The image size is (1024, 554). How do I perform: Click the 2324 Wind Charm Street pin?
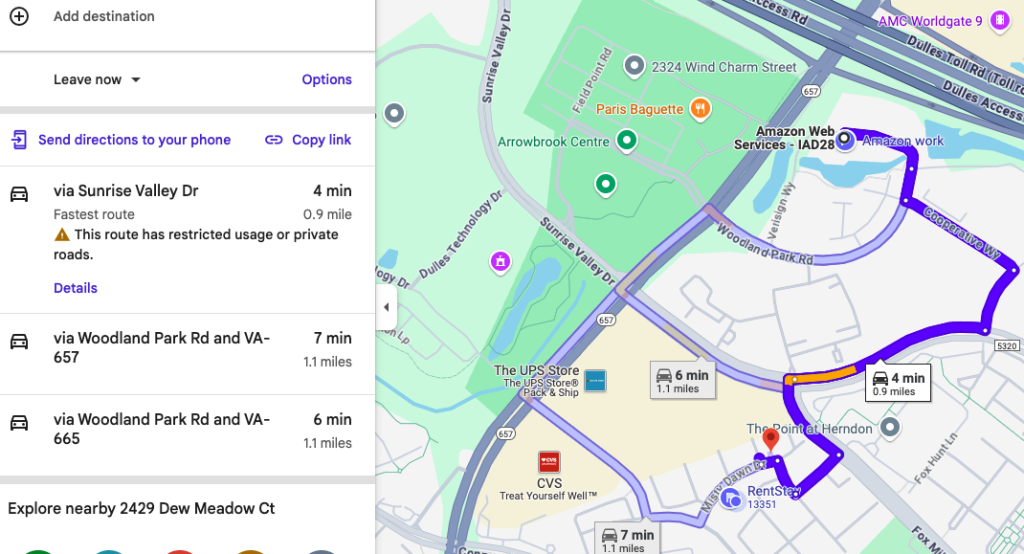[633, 67]
